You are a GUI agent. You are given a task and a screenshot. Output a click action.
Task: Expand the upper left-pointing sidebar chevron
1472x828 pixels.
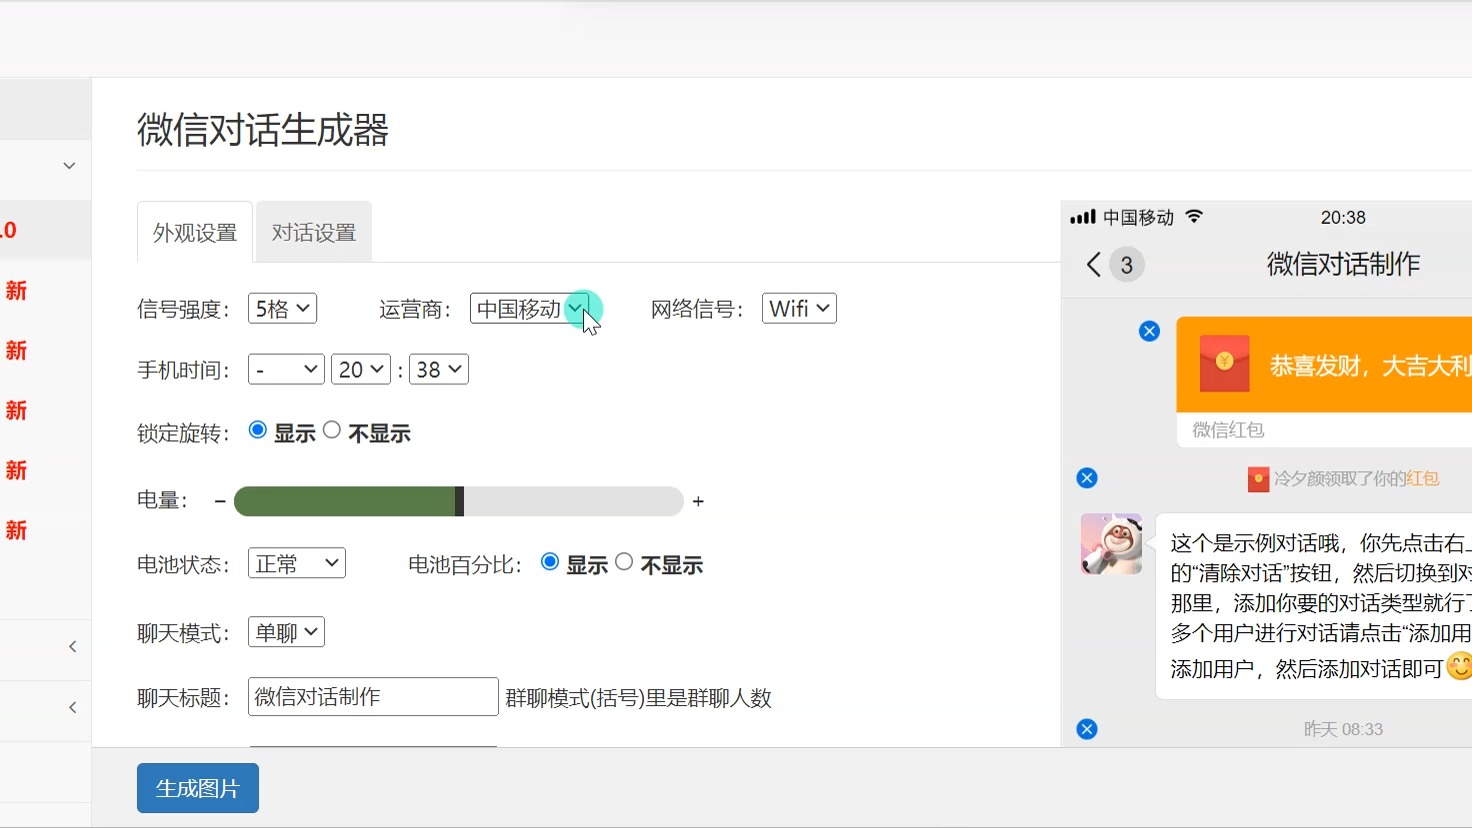click(x=72, y=647)
